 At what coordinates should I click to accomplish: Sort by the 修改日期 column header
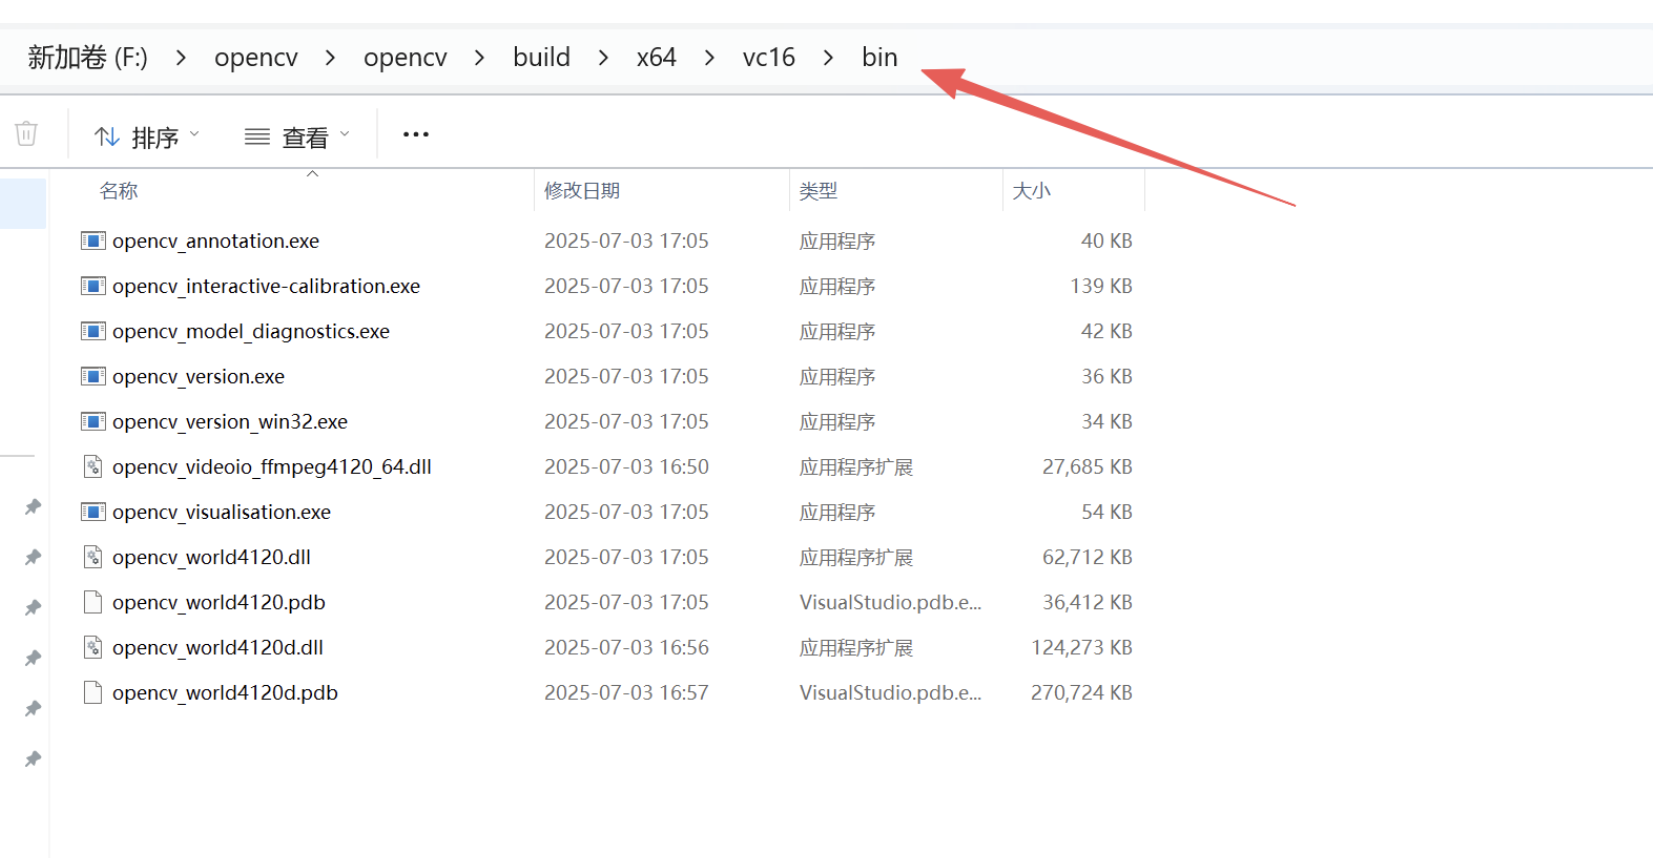coord(582,191)
